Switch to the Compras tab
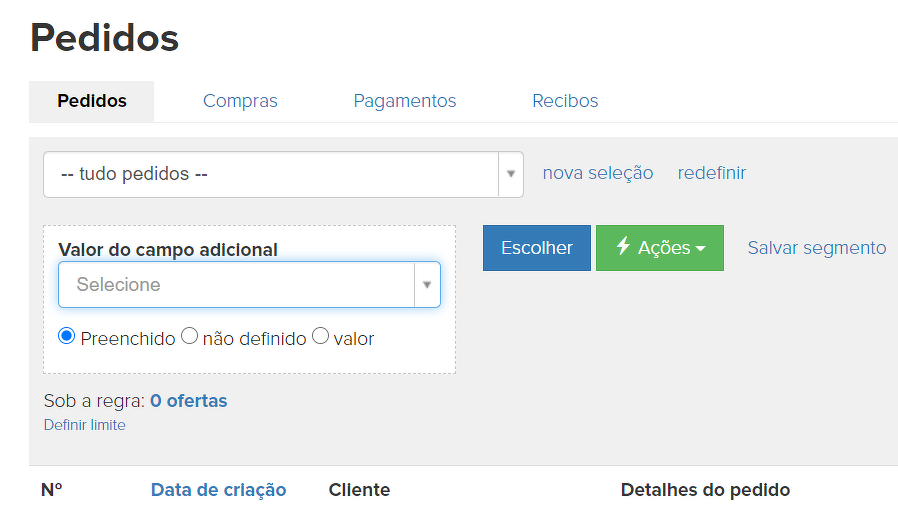 pos(240,101)
